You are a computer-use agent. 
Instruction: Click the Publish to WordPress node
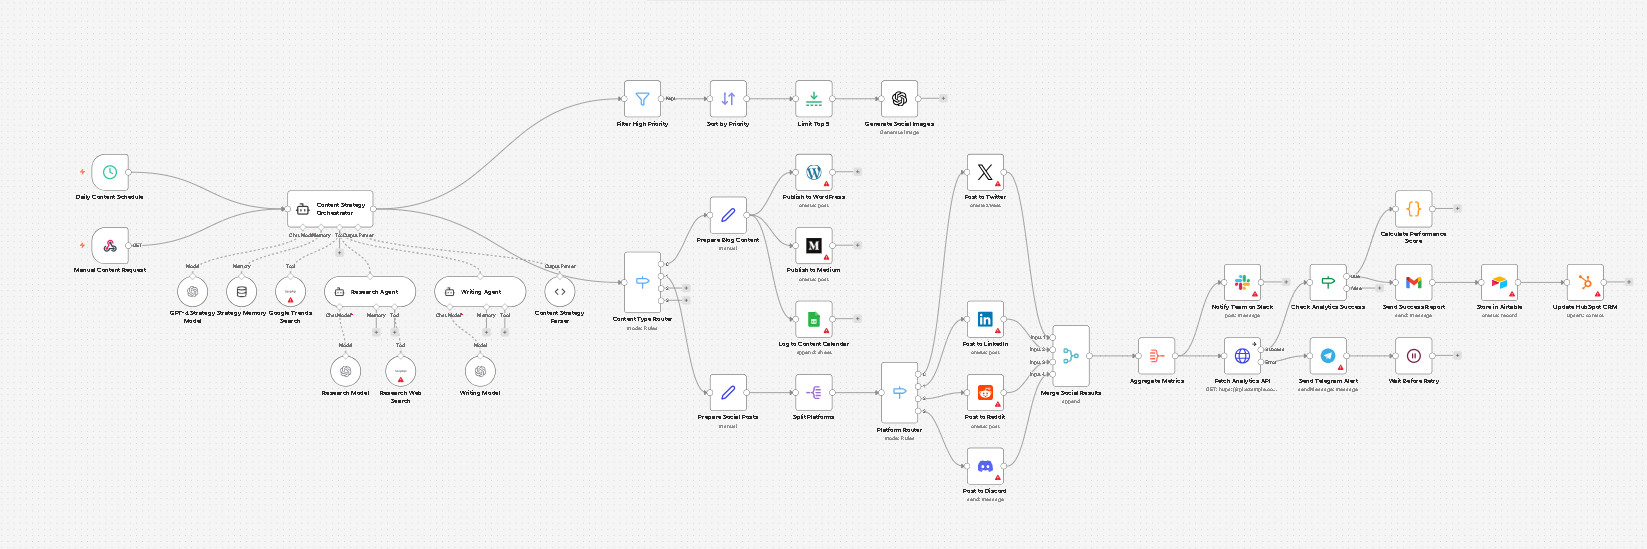814,172
